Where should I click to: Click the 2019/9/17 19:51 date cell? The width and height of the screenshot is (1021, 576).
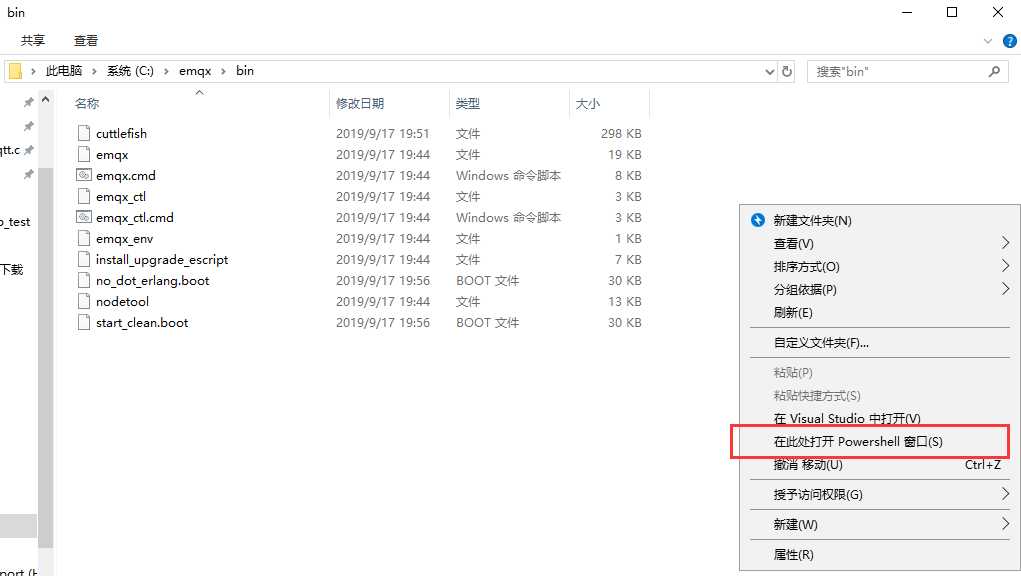tap(382, 133)
